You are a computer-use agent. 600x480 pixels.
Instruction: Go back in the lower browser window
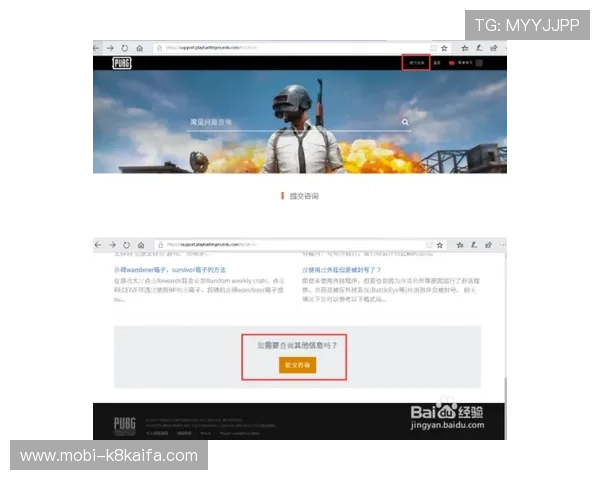coord(98,245)
